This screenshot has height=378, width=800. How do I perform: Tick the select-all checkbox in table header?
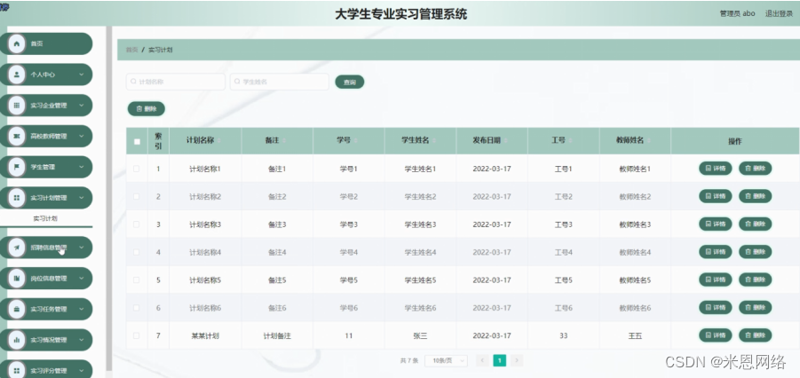click(137, 141)
